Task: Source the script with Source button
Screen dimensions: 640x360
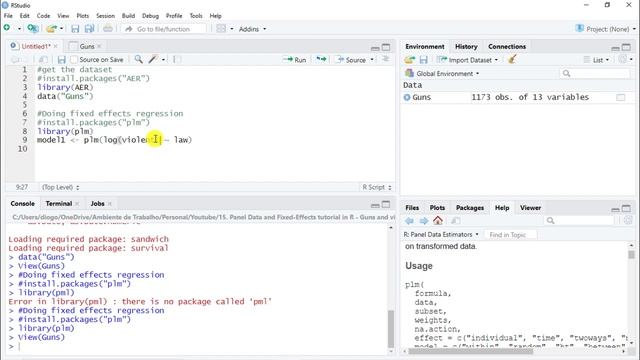Action: tap(351, 60)
